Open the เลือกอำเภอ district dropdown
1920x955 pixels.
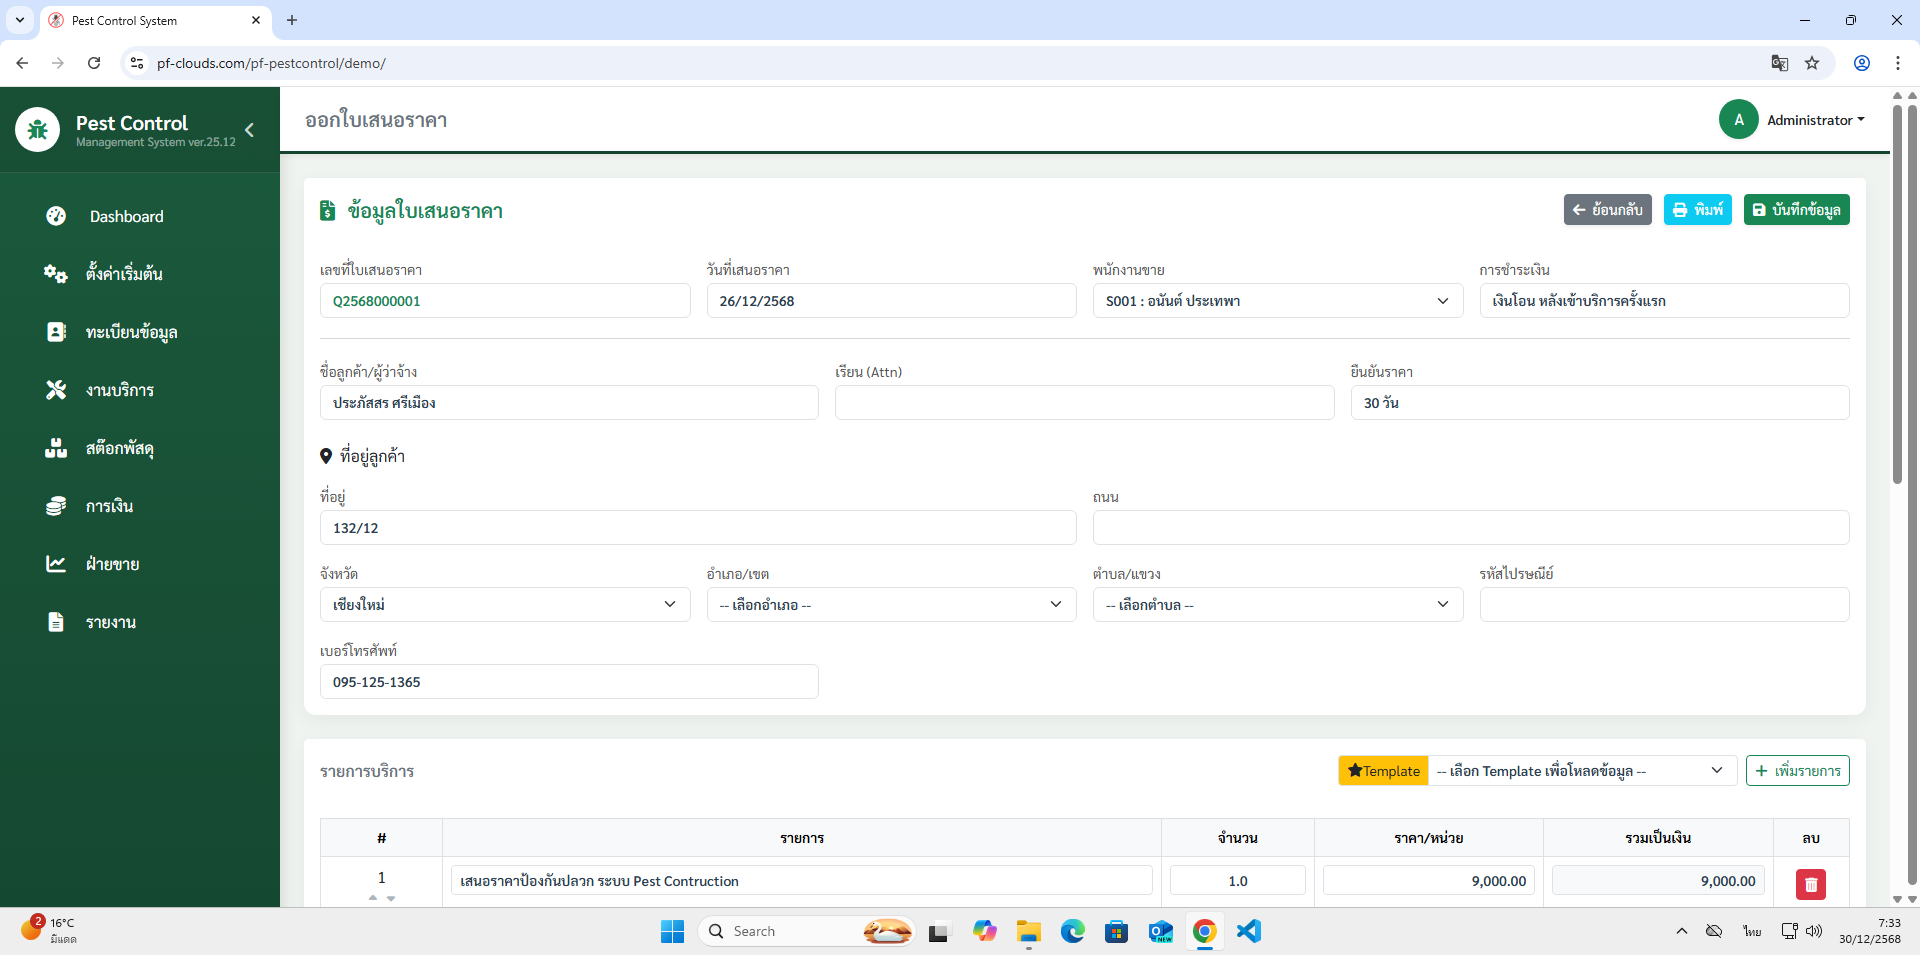(x=890, y=605)
